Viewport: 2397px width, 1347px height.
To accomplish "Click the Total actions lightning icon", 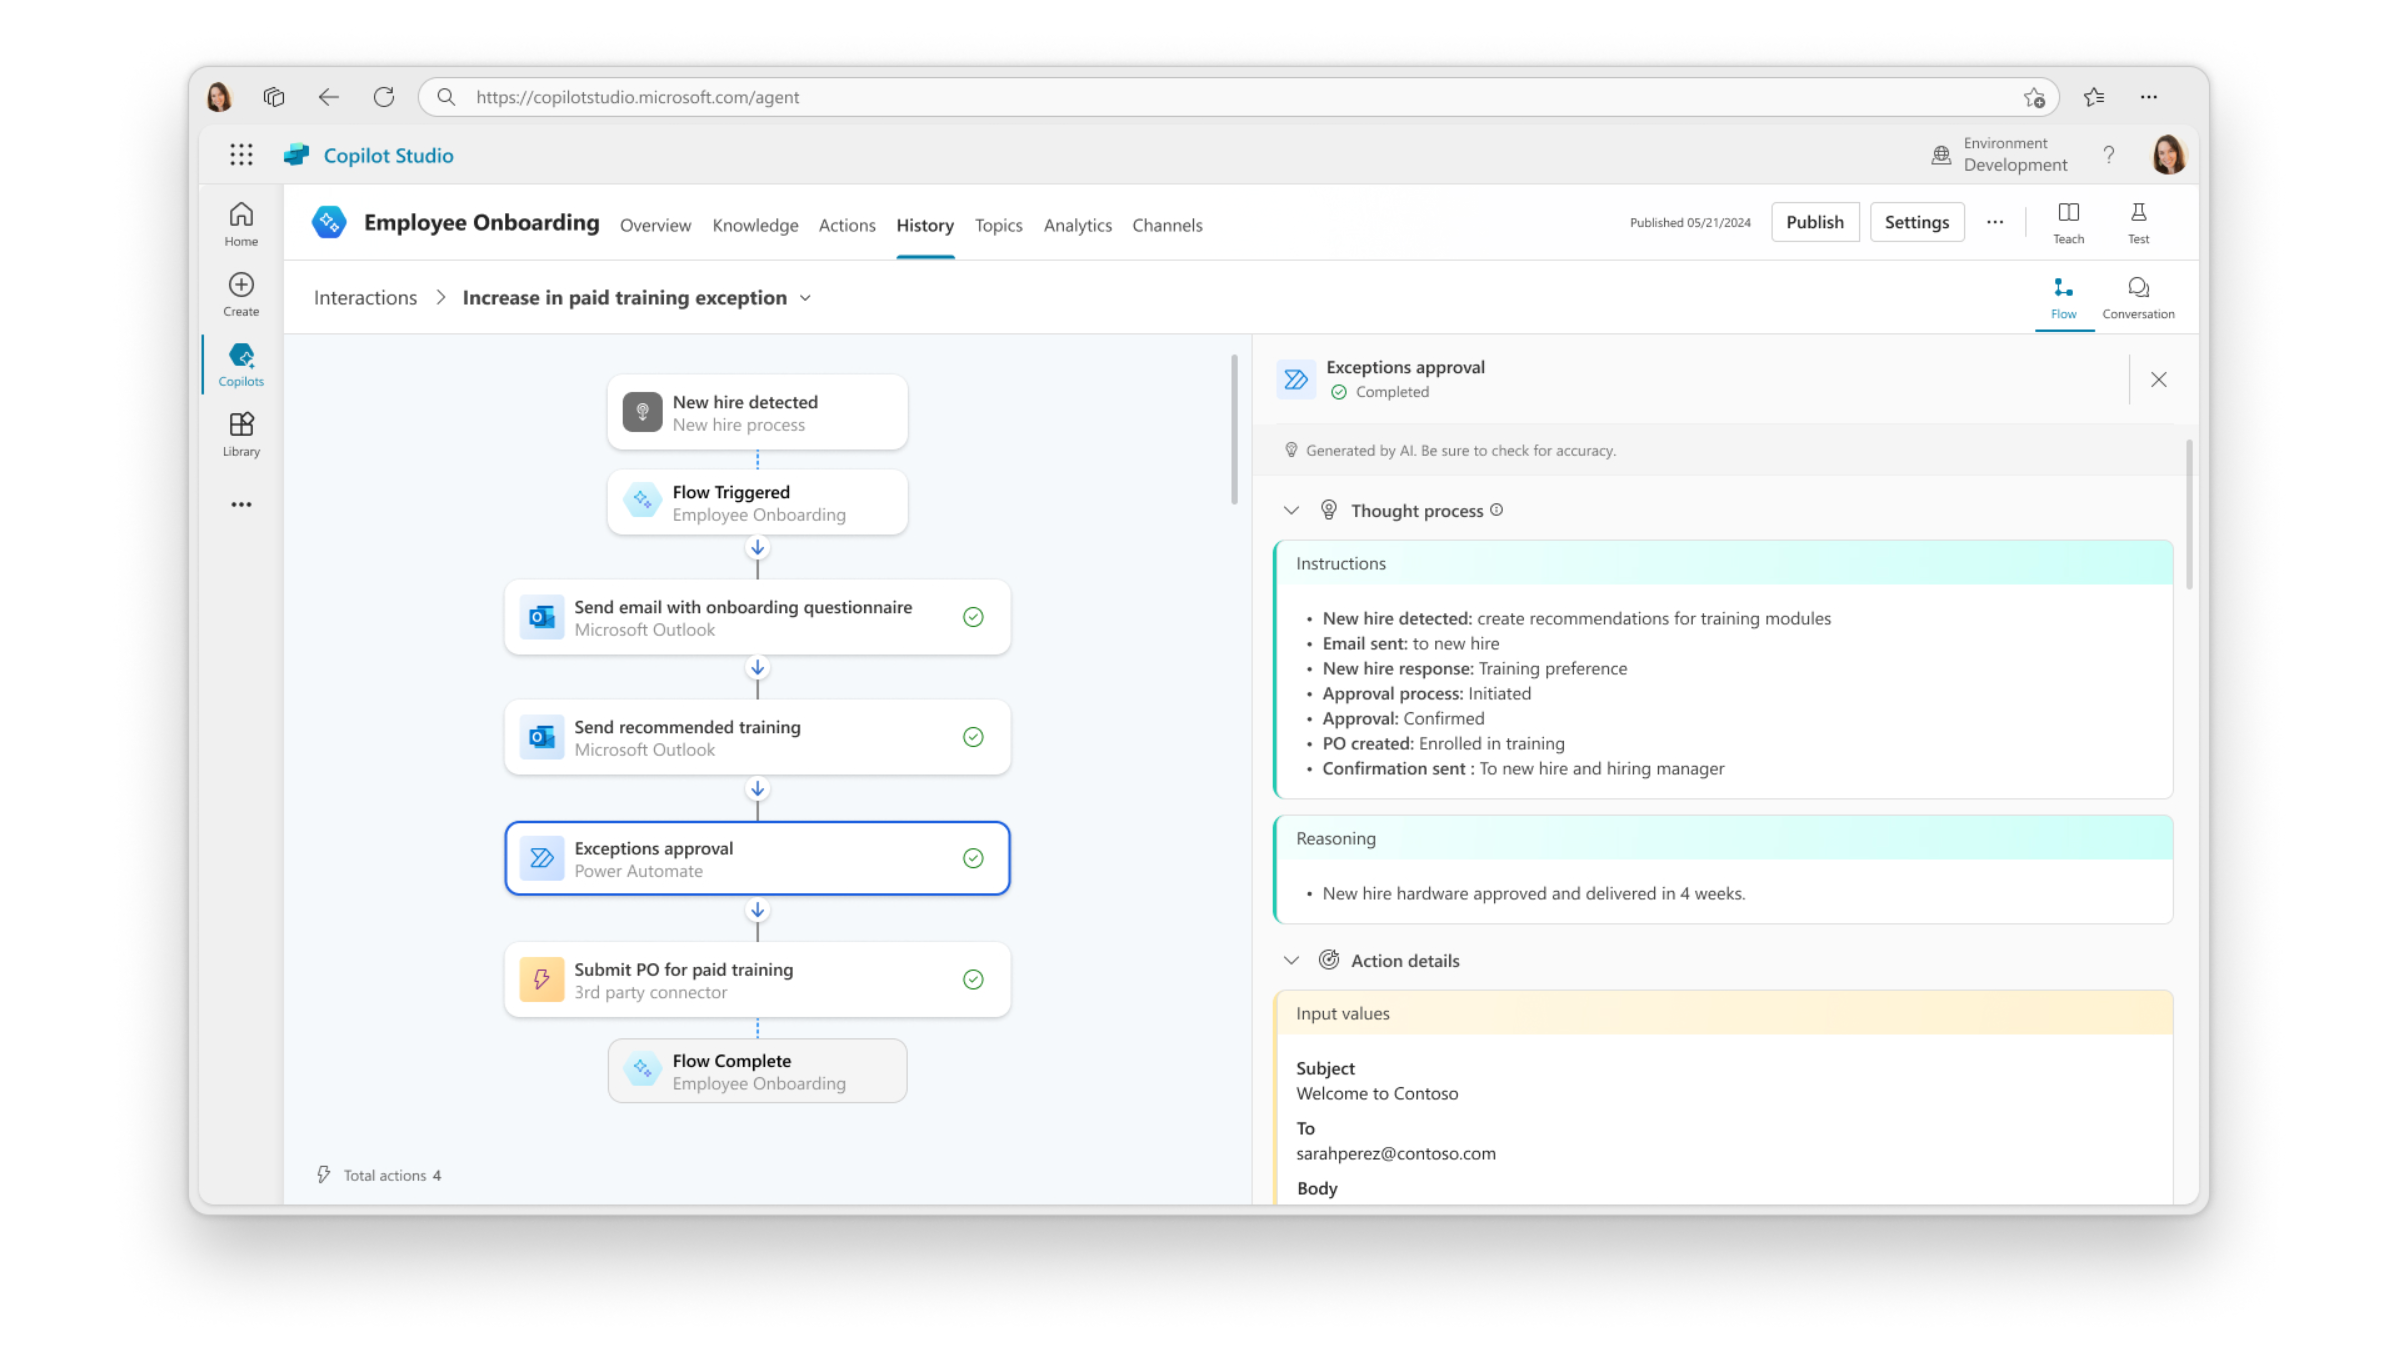I will coord(324,1174).
